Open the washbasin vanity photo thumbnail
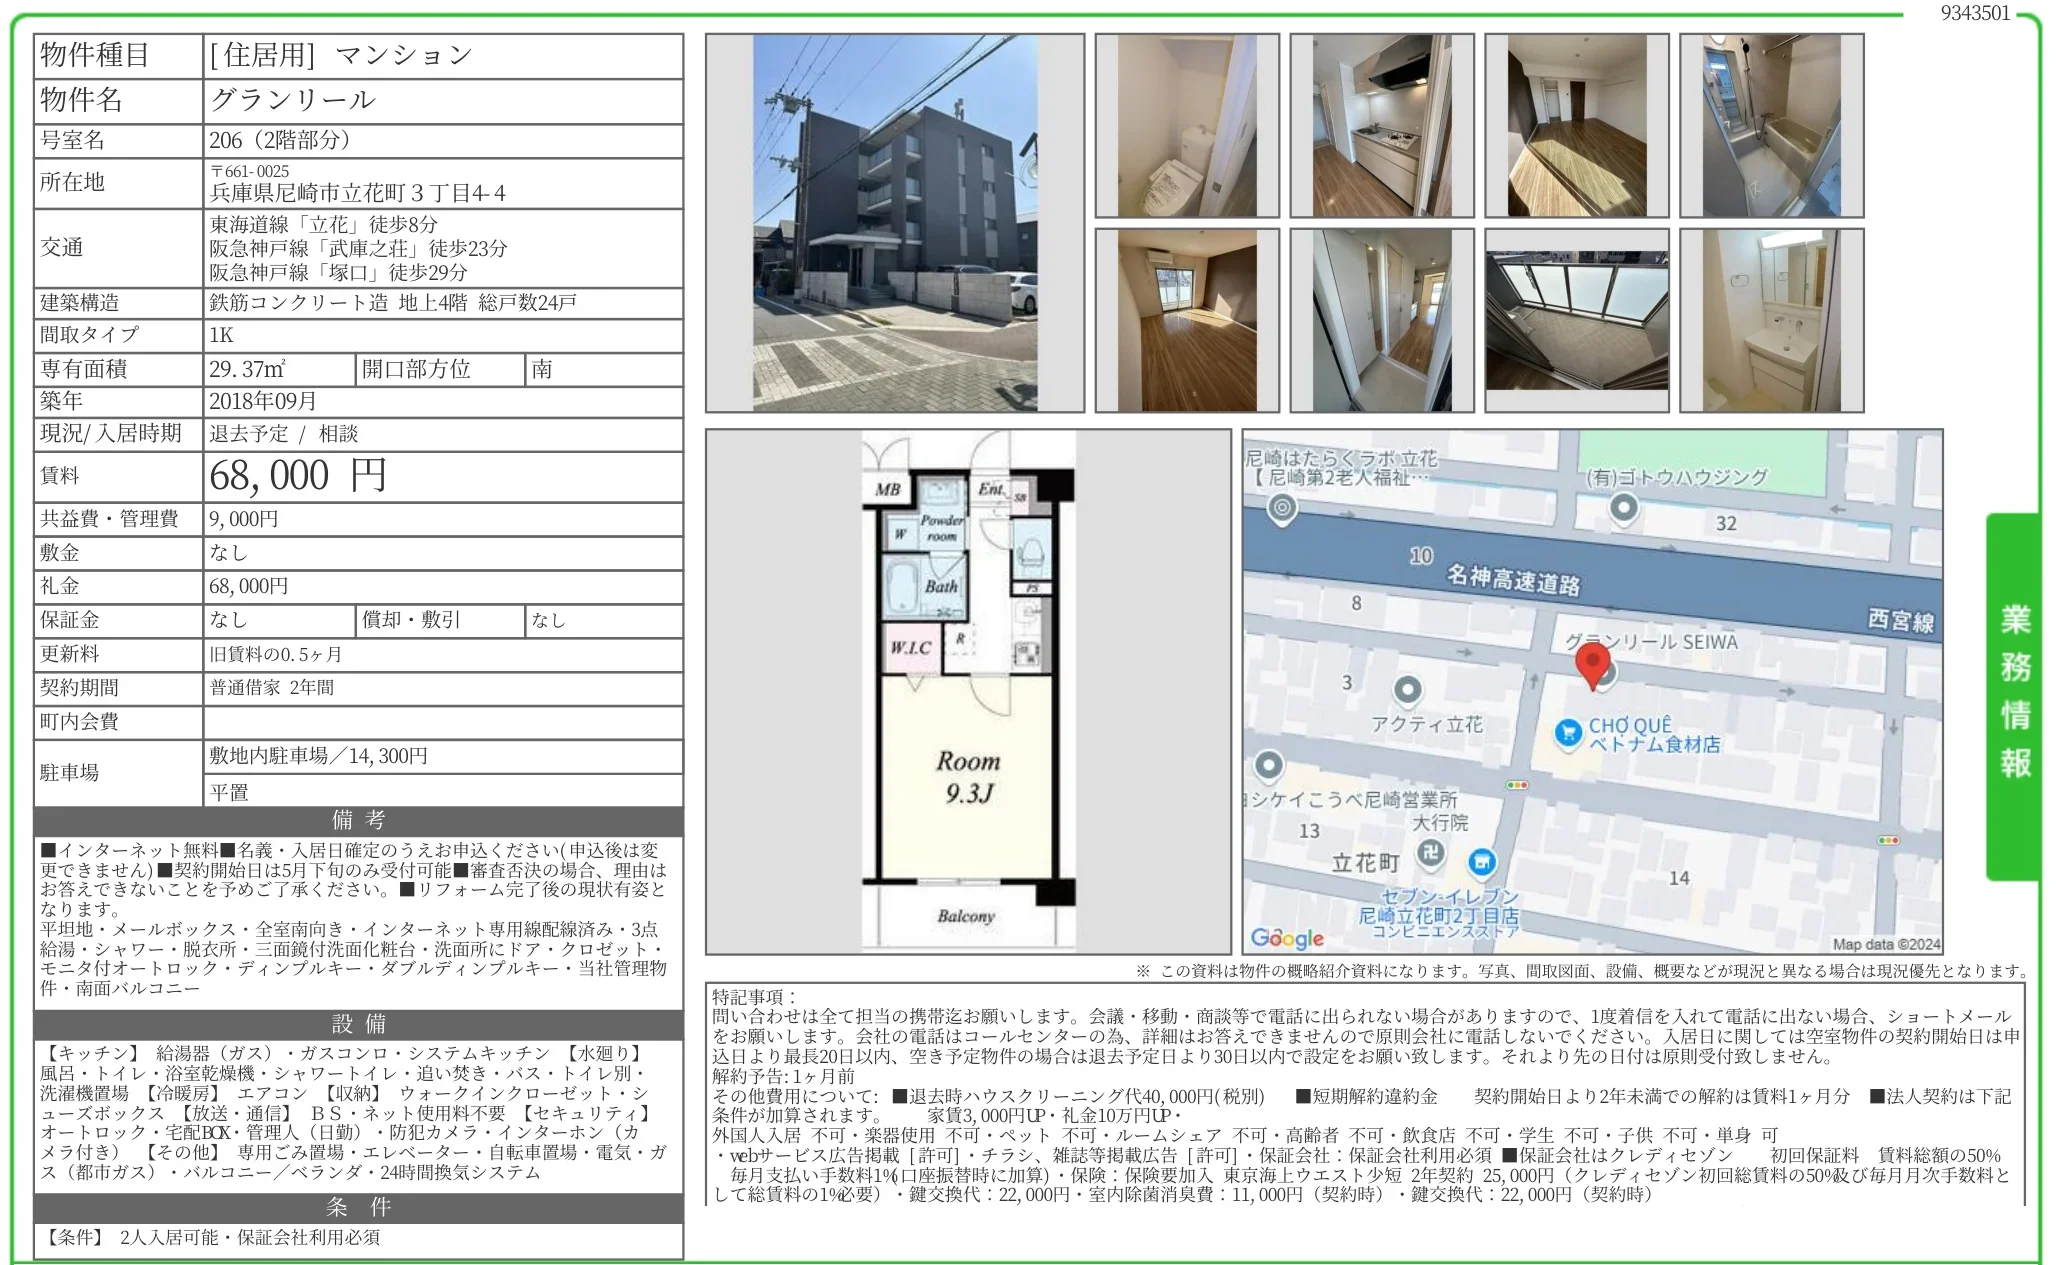The height and width of the screenshot is (1265, 2056). coord(1771,321)
